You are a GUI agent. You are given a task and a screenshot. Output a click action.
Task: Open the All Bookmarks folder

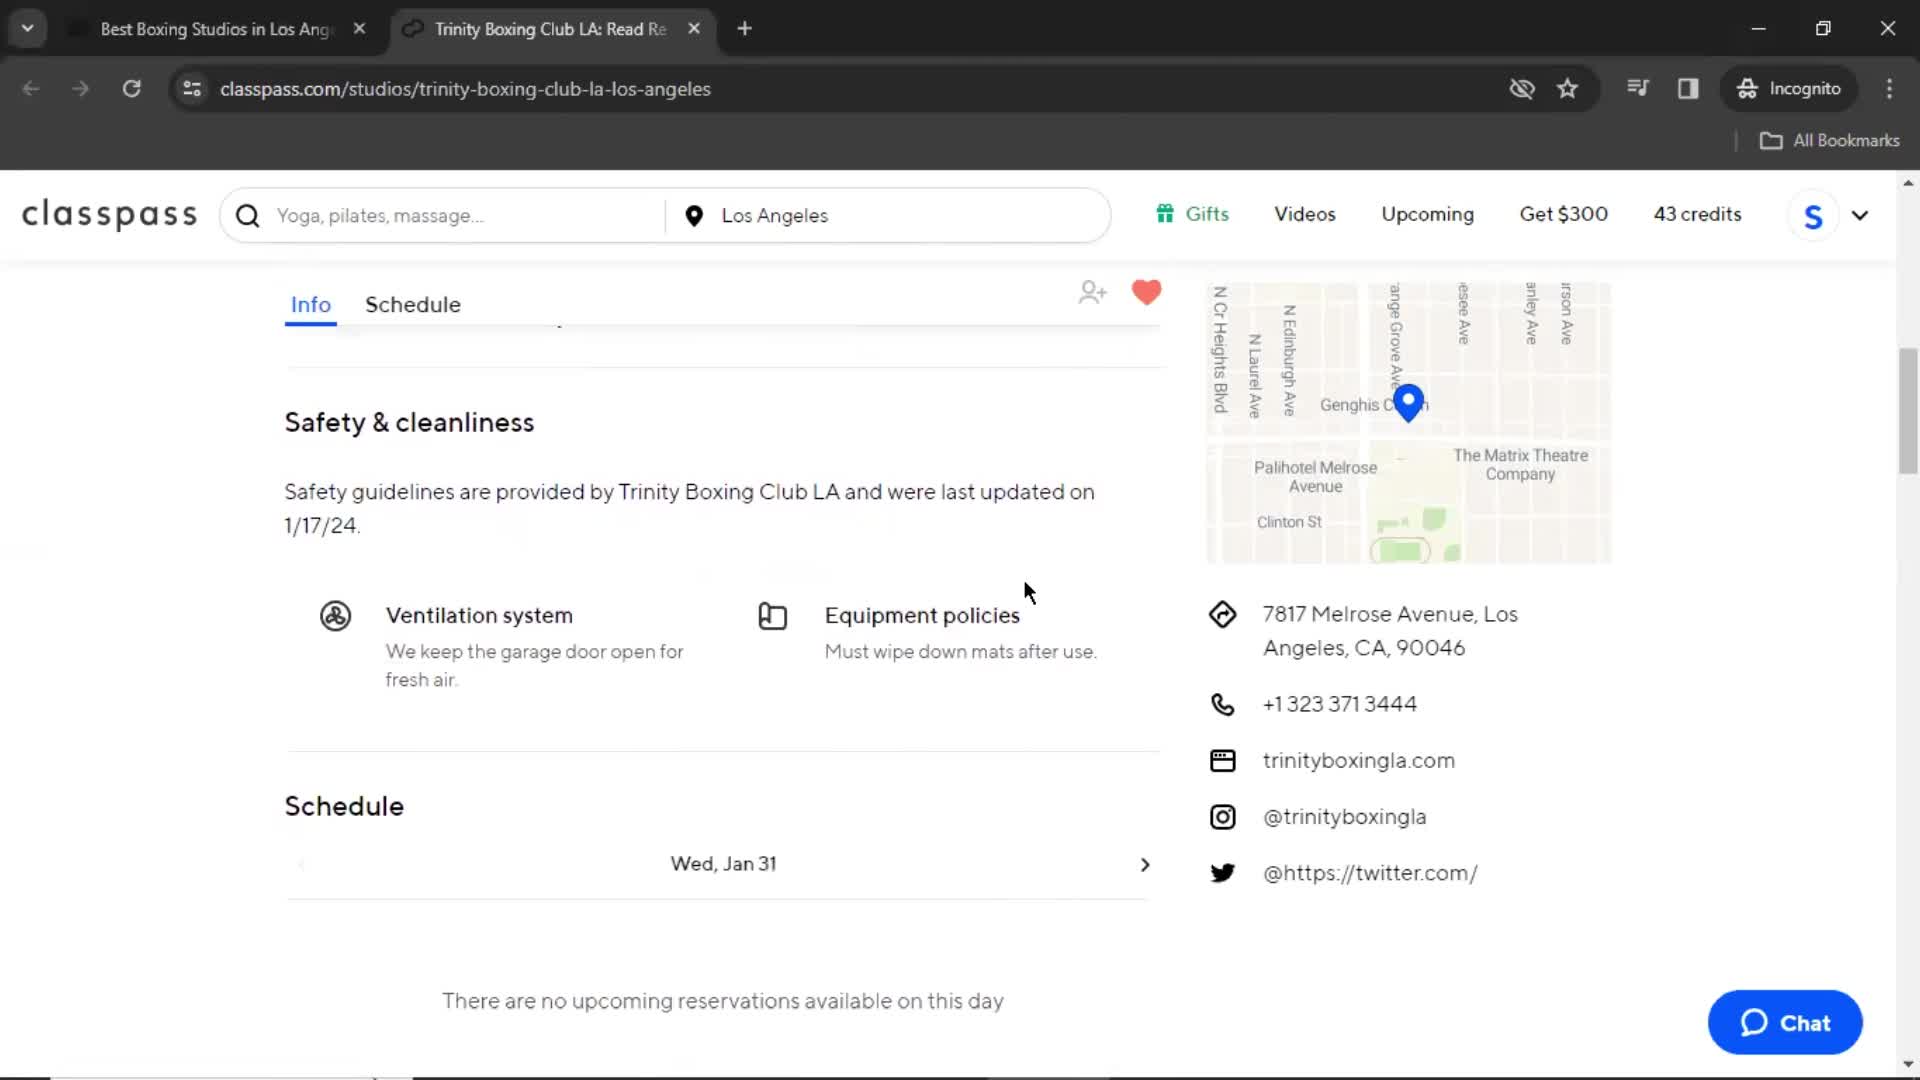coord(1829,141)
